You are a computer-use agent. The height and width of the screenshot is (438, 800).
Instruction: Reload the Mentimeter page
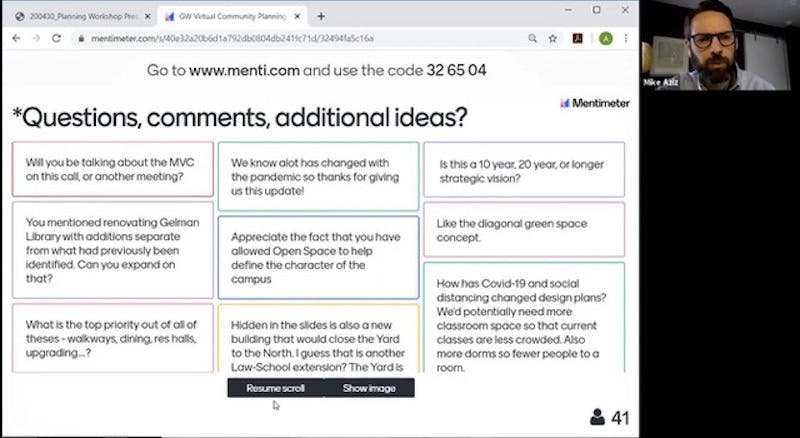pyautogui.click(x=57, y=38)
